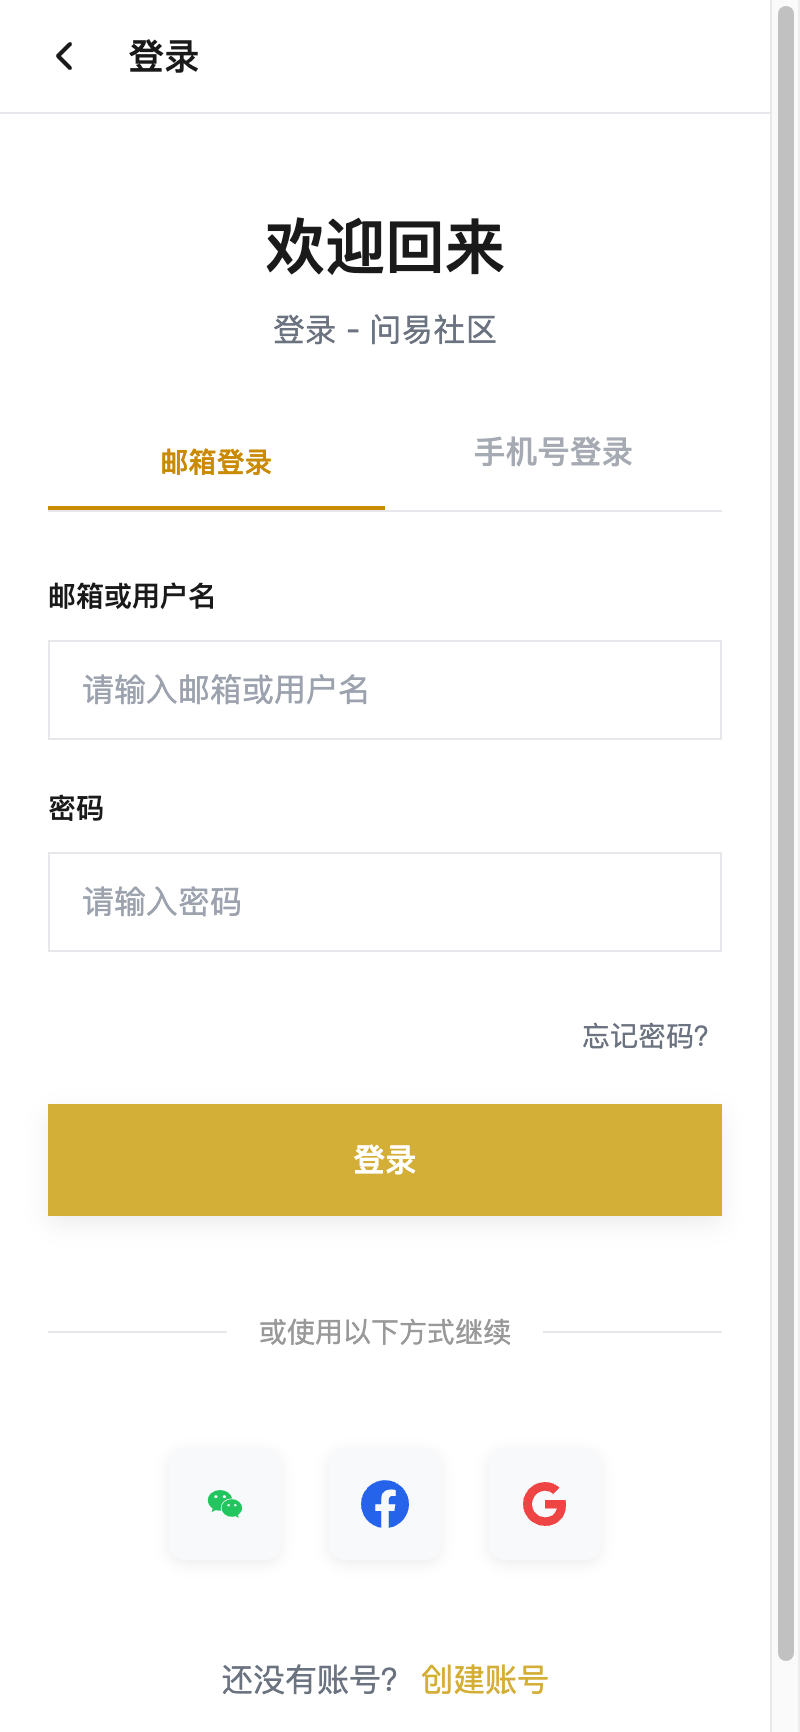Click the 登录 - 问易社区 subtitle
The width and height of the screenshot is (800, 1732).
385,330
